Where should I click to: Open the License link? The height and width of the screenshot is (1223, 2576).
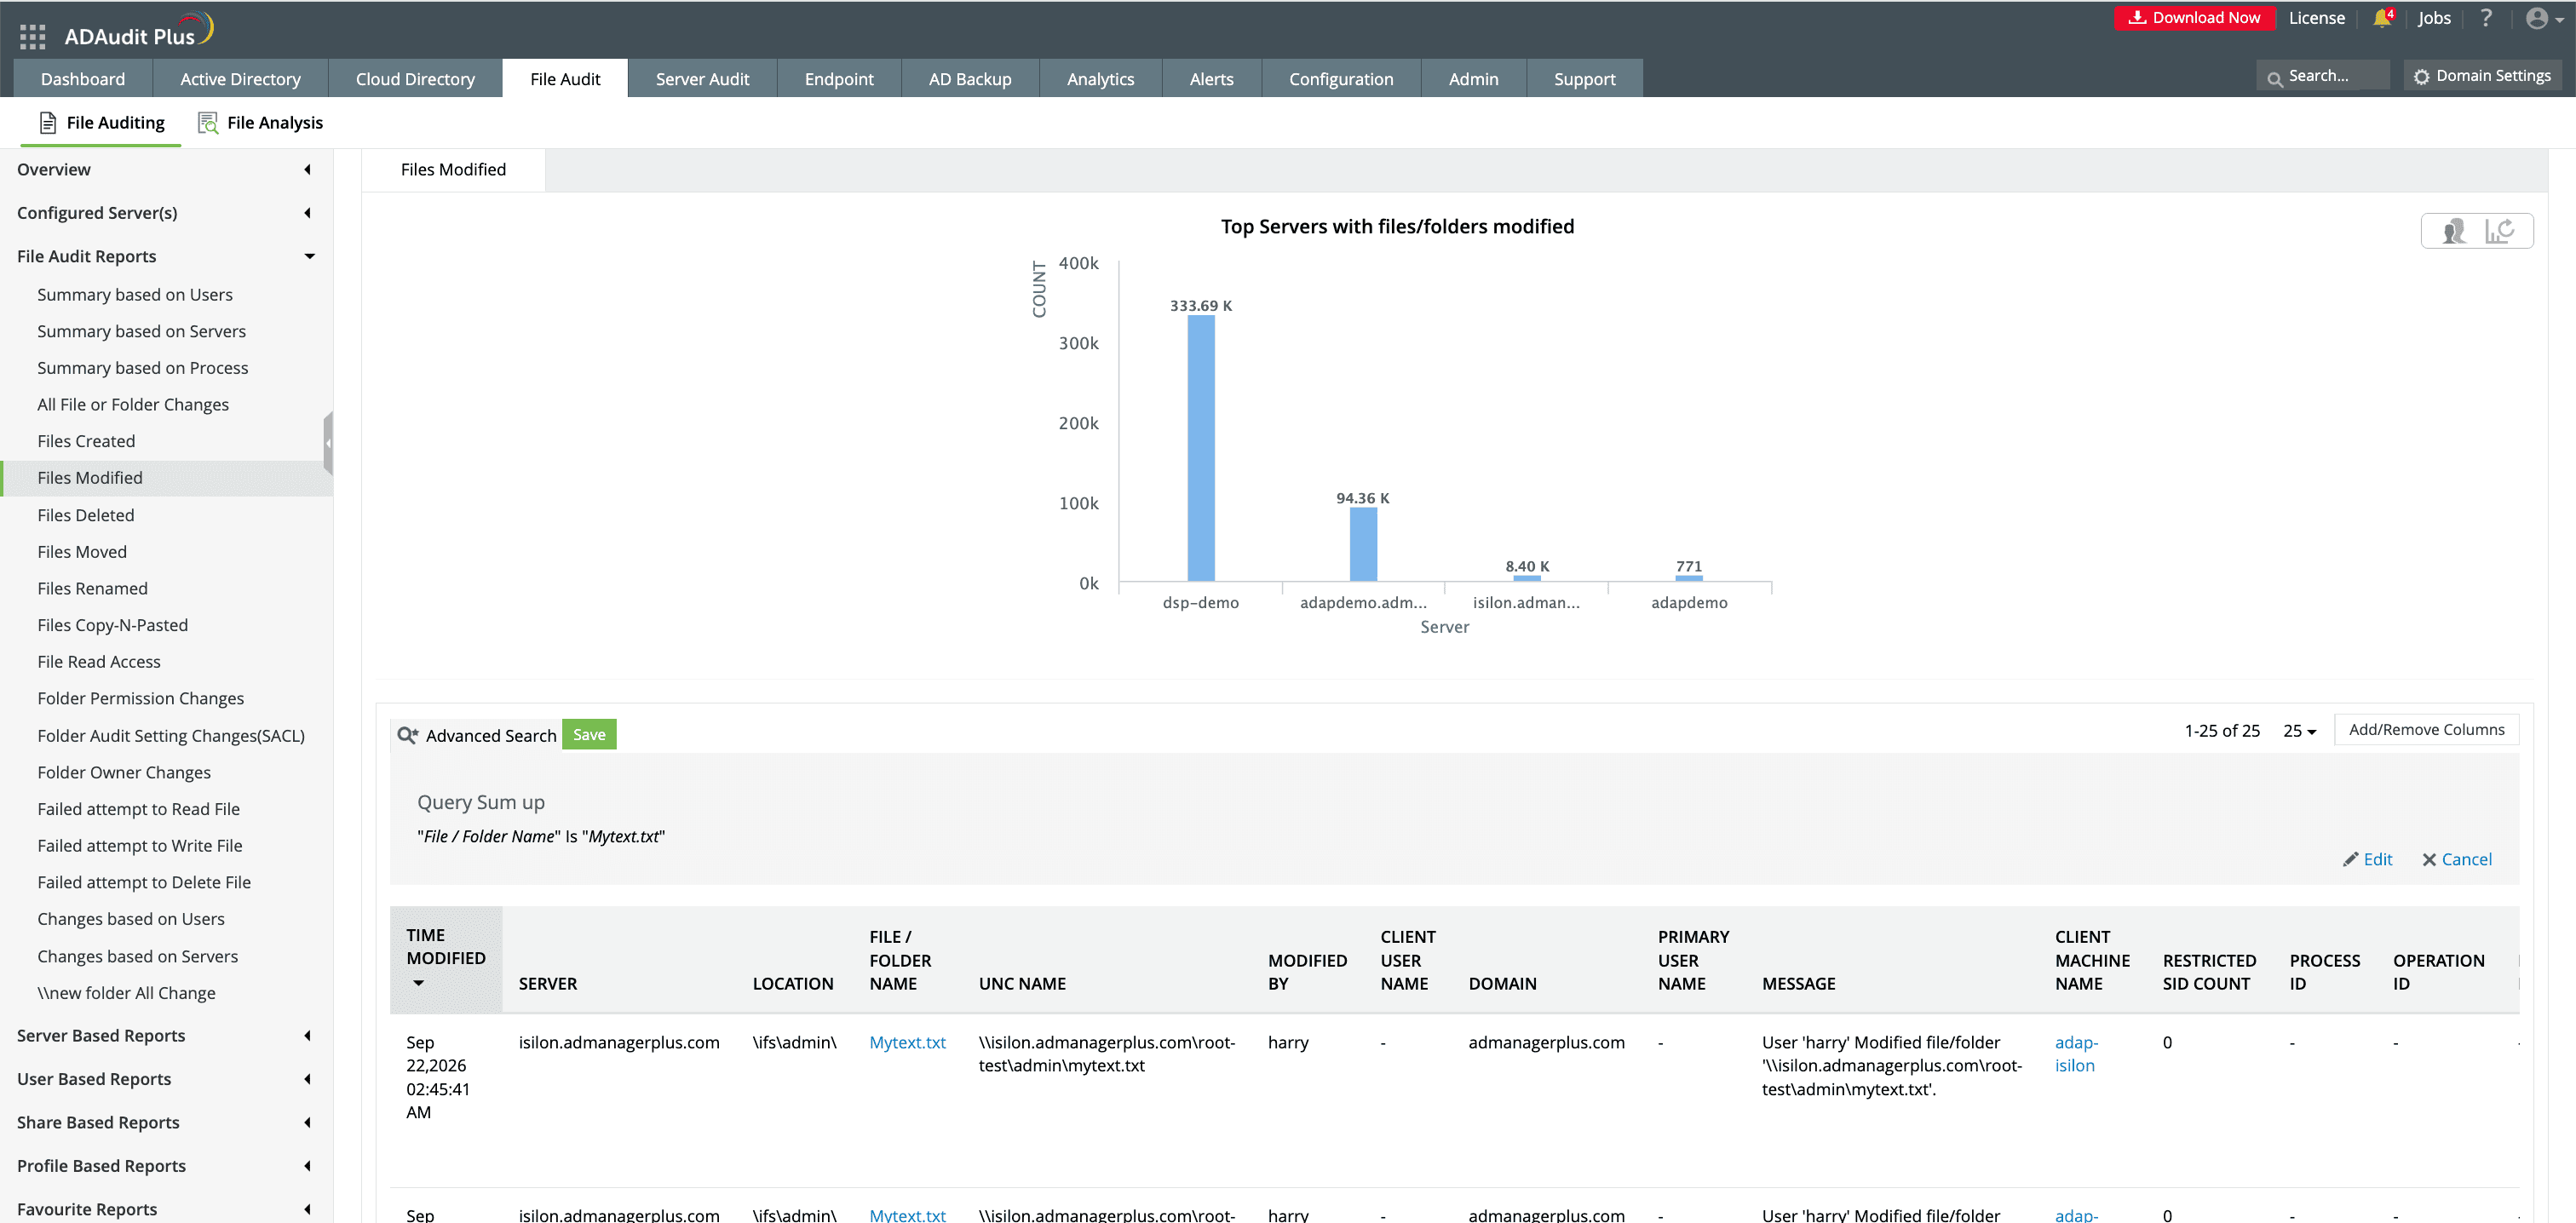tap(2316, 18)
